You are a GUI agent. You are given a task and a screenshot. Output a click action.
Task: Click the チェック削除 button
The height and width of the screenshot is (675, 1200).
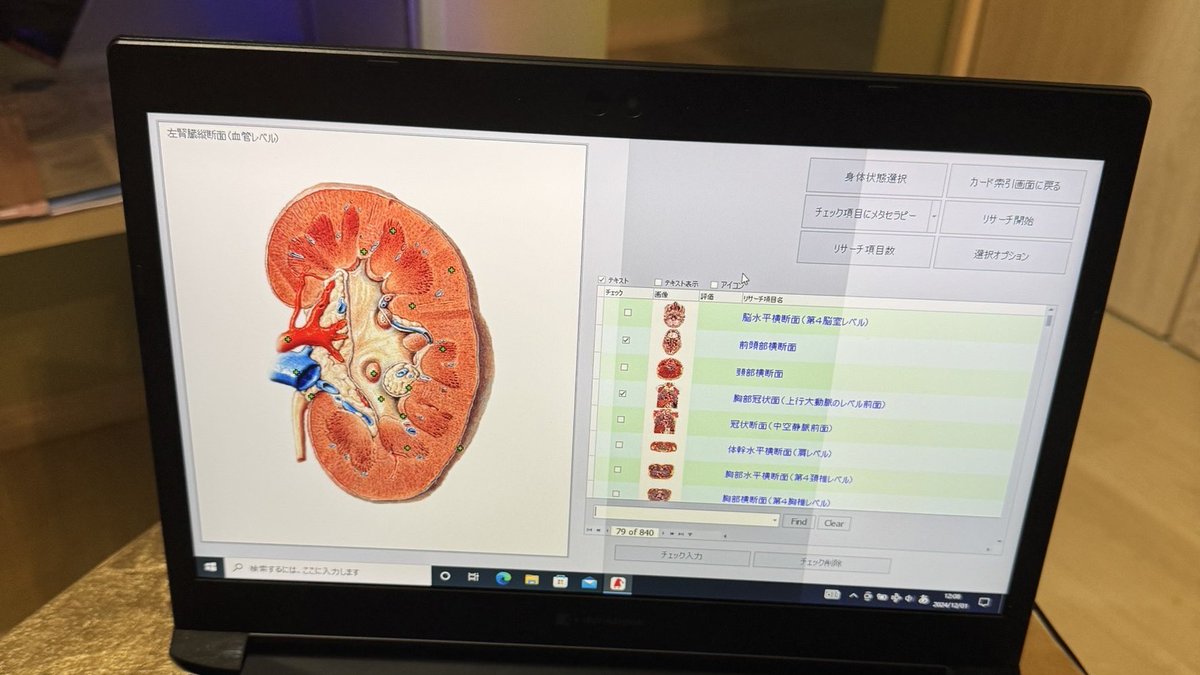(821, 563)
